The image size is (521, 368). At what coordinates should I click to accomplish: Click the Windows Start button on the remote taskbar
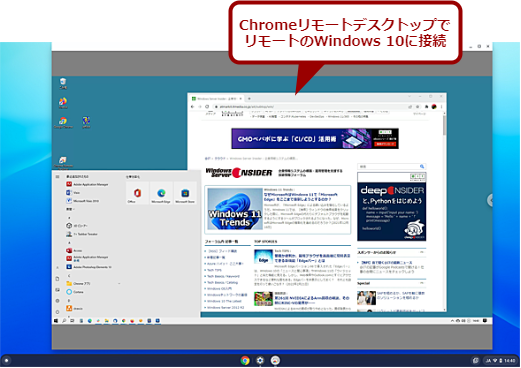pos(56,321)
